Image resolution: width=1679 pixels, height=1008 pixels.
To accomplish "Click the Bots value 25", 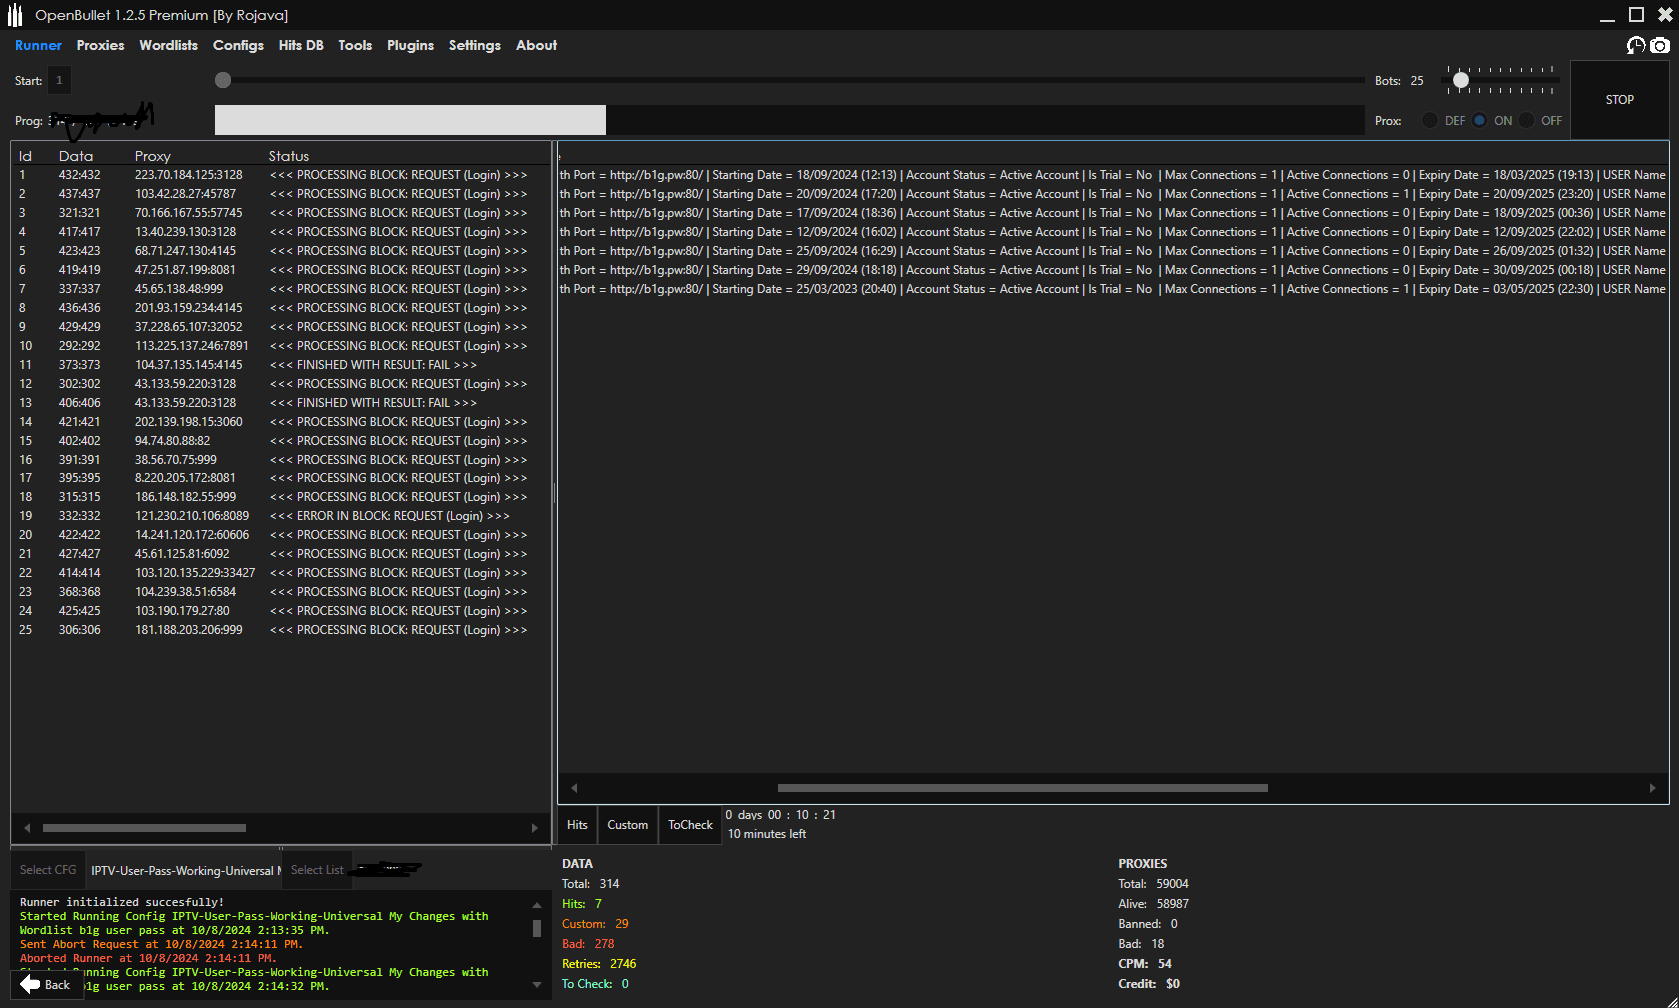I will coord(1417,80).
